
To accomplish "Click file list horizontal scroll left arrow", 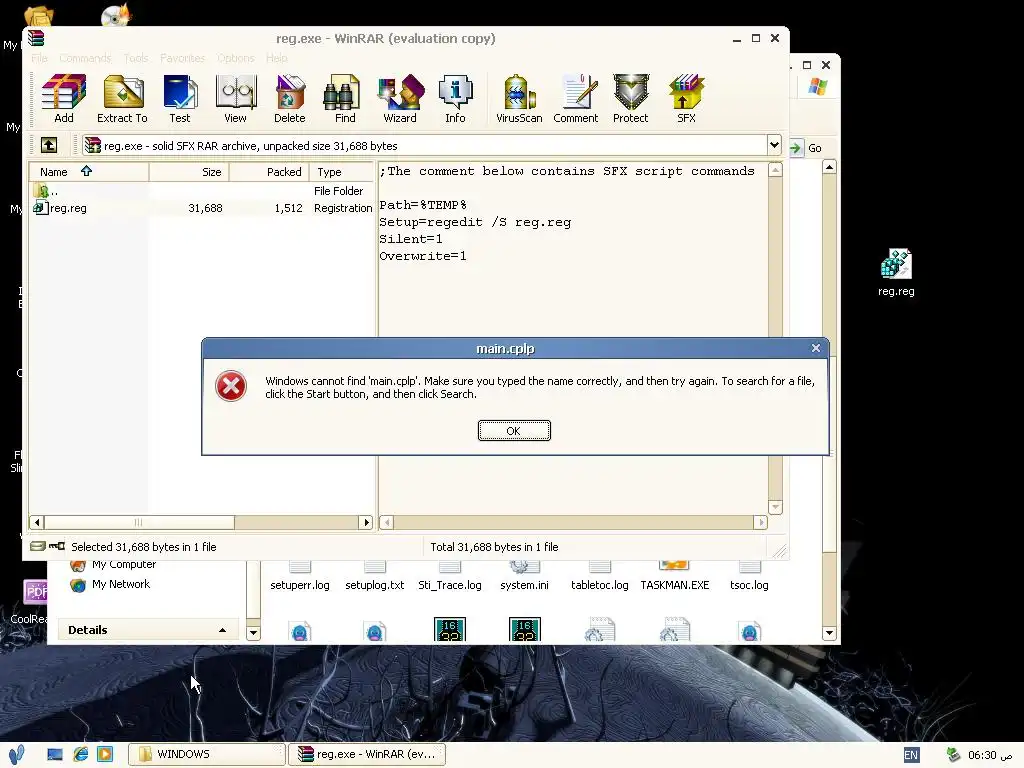I will point(37,522).
